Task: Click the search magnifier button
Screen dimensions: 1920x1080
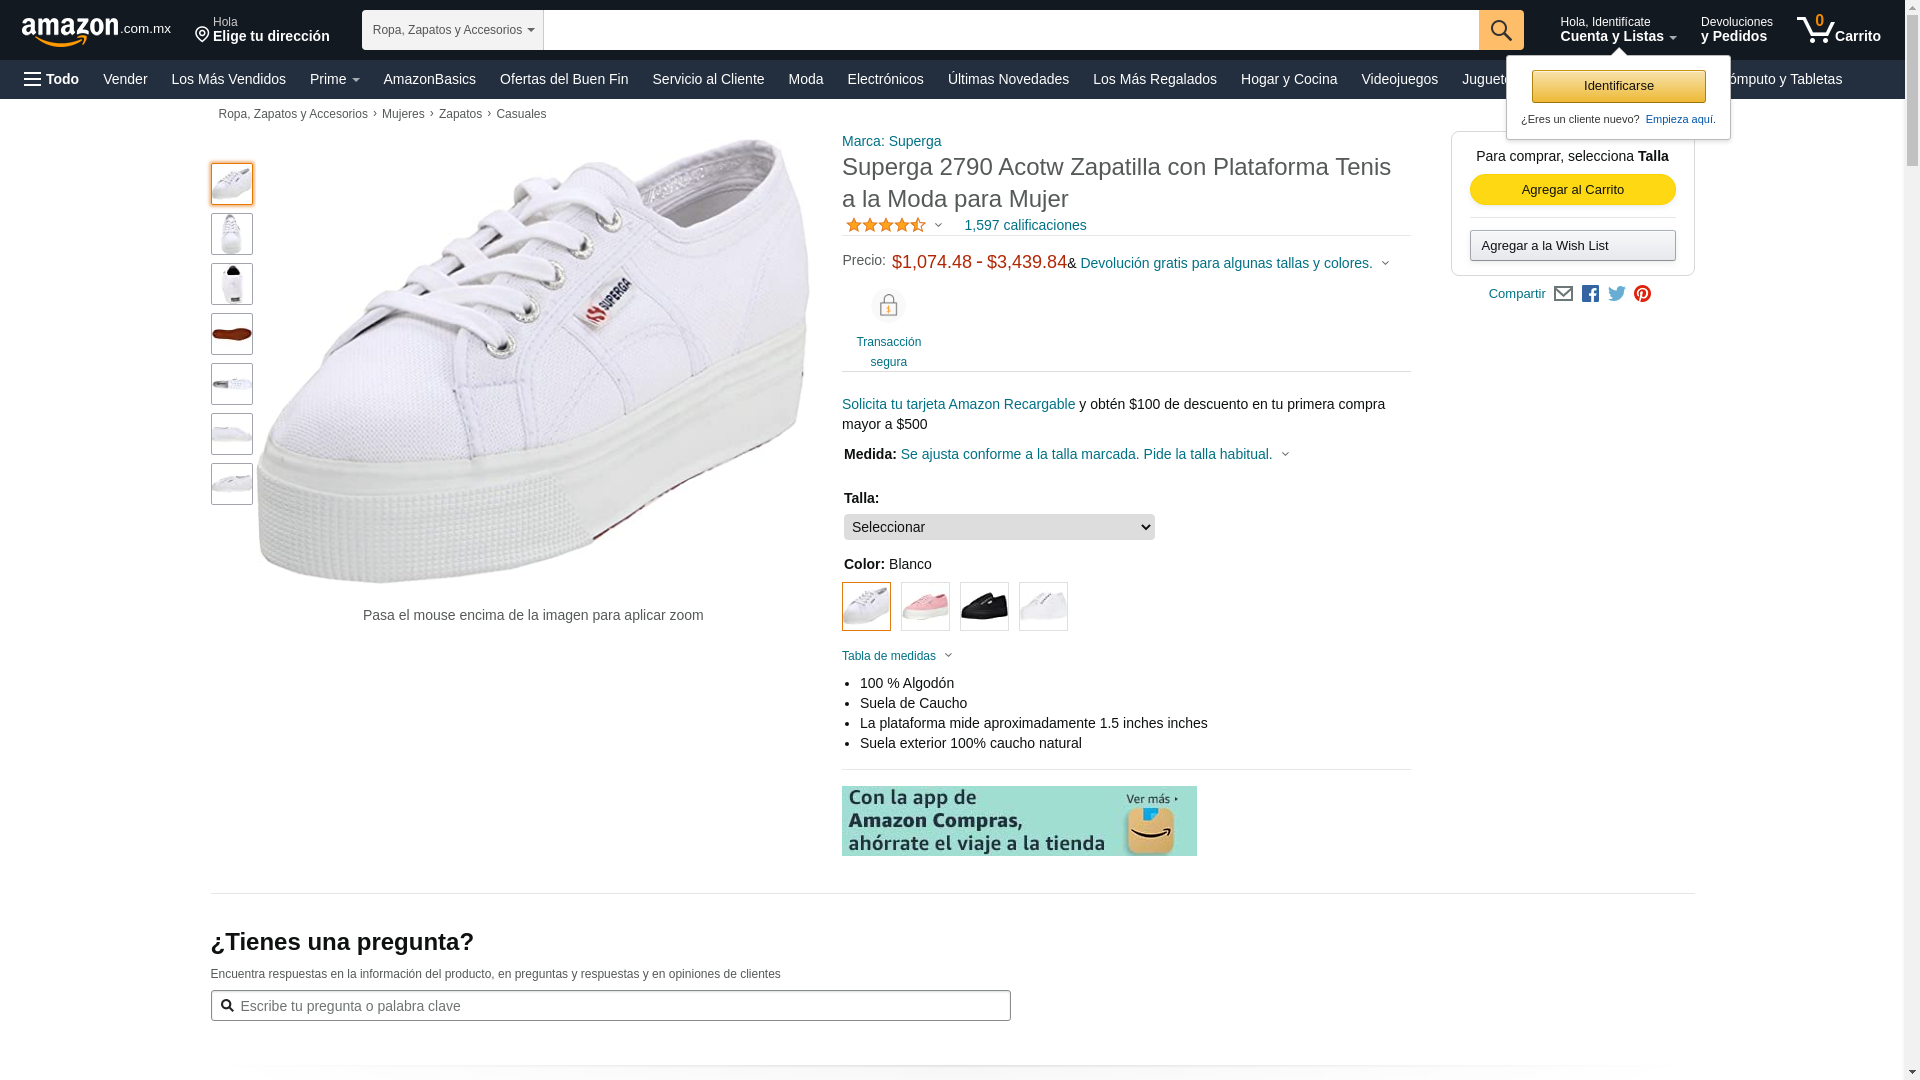Action: pos(1501,30)
